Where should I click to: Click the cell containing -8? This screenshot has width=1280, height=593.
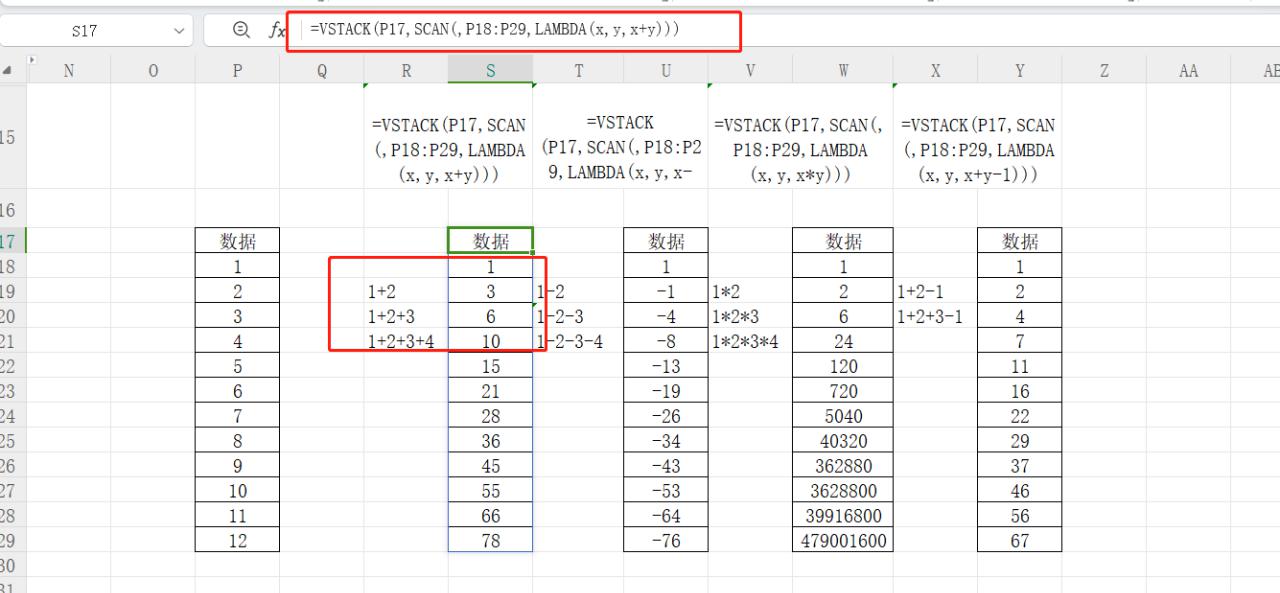[666, 341]
